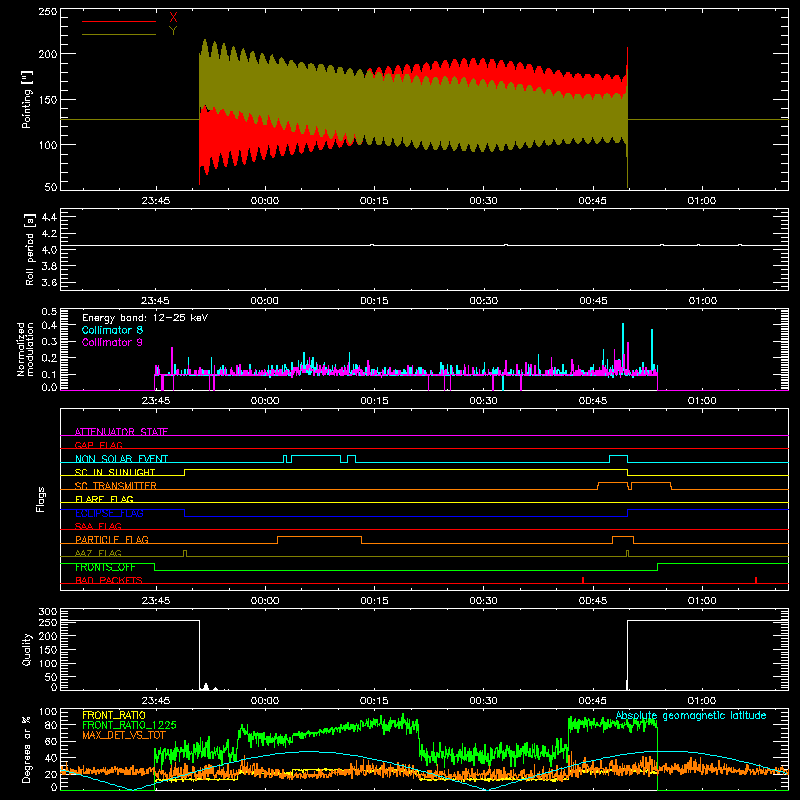Viewport: 800px width, 800px height.
Task: Click the 300 tick on Quality axis
Action: tap(48, 612)
